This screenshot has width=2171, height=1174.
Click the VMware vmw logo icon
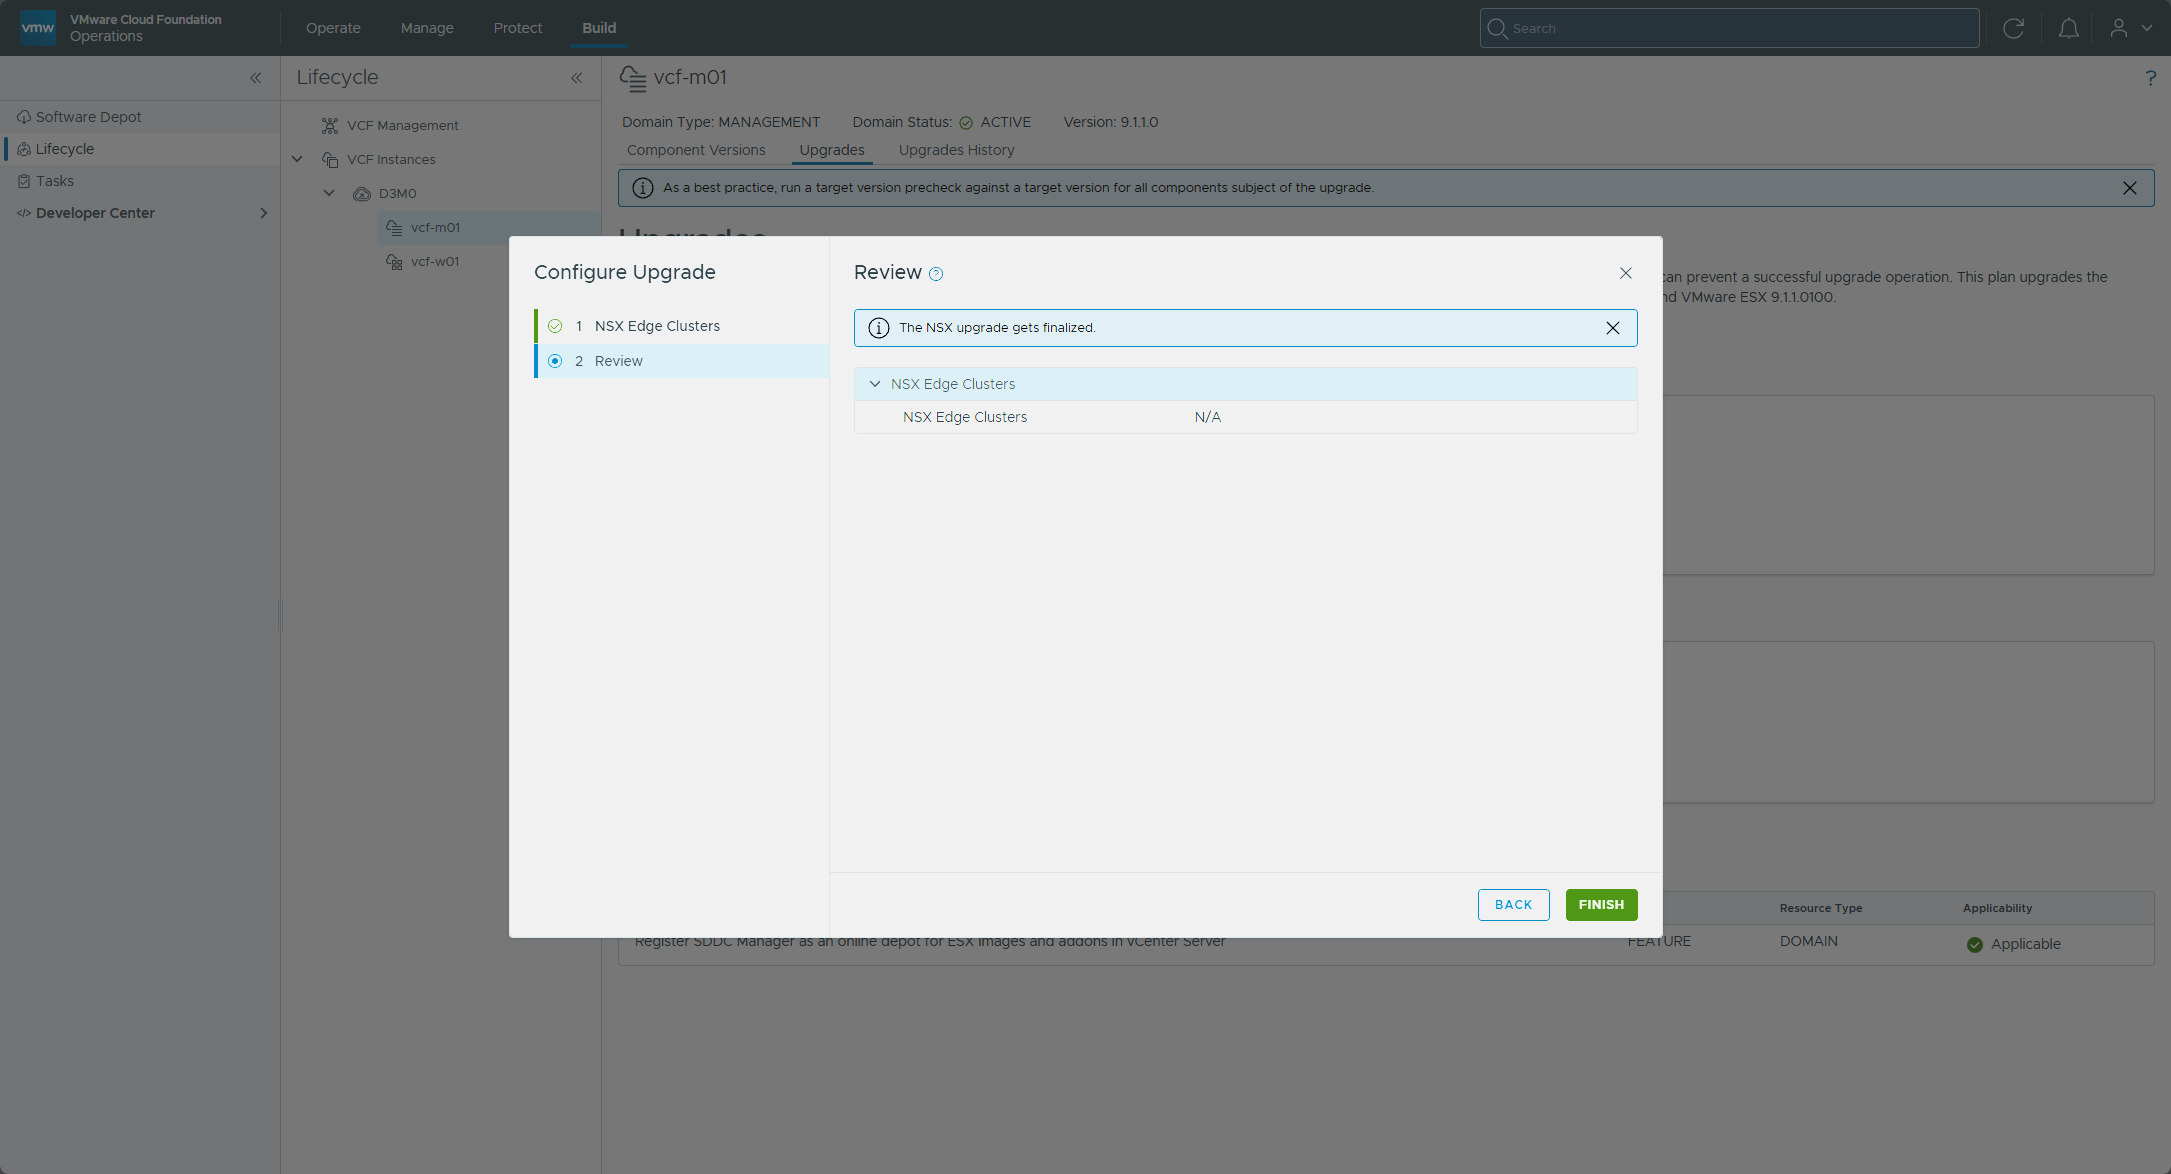coord(38,28)
